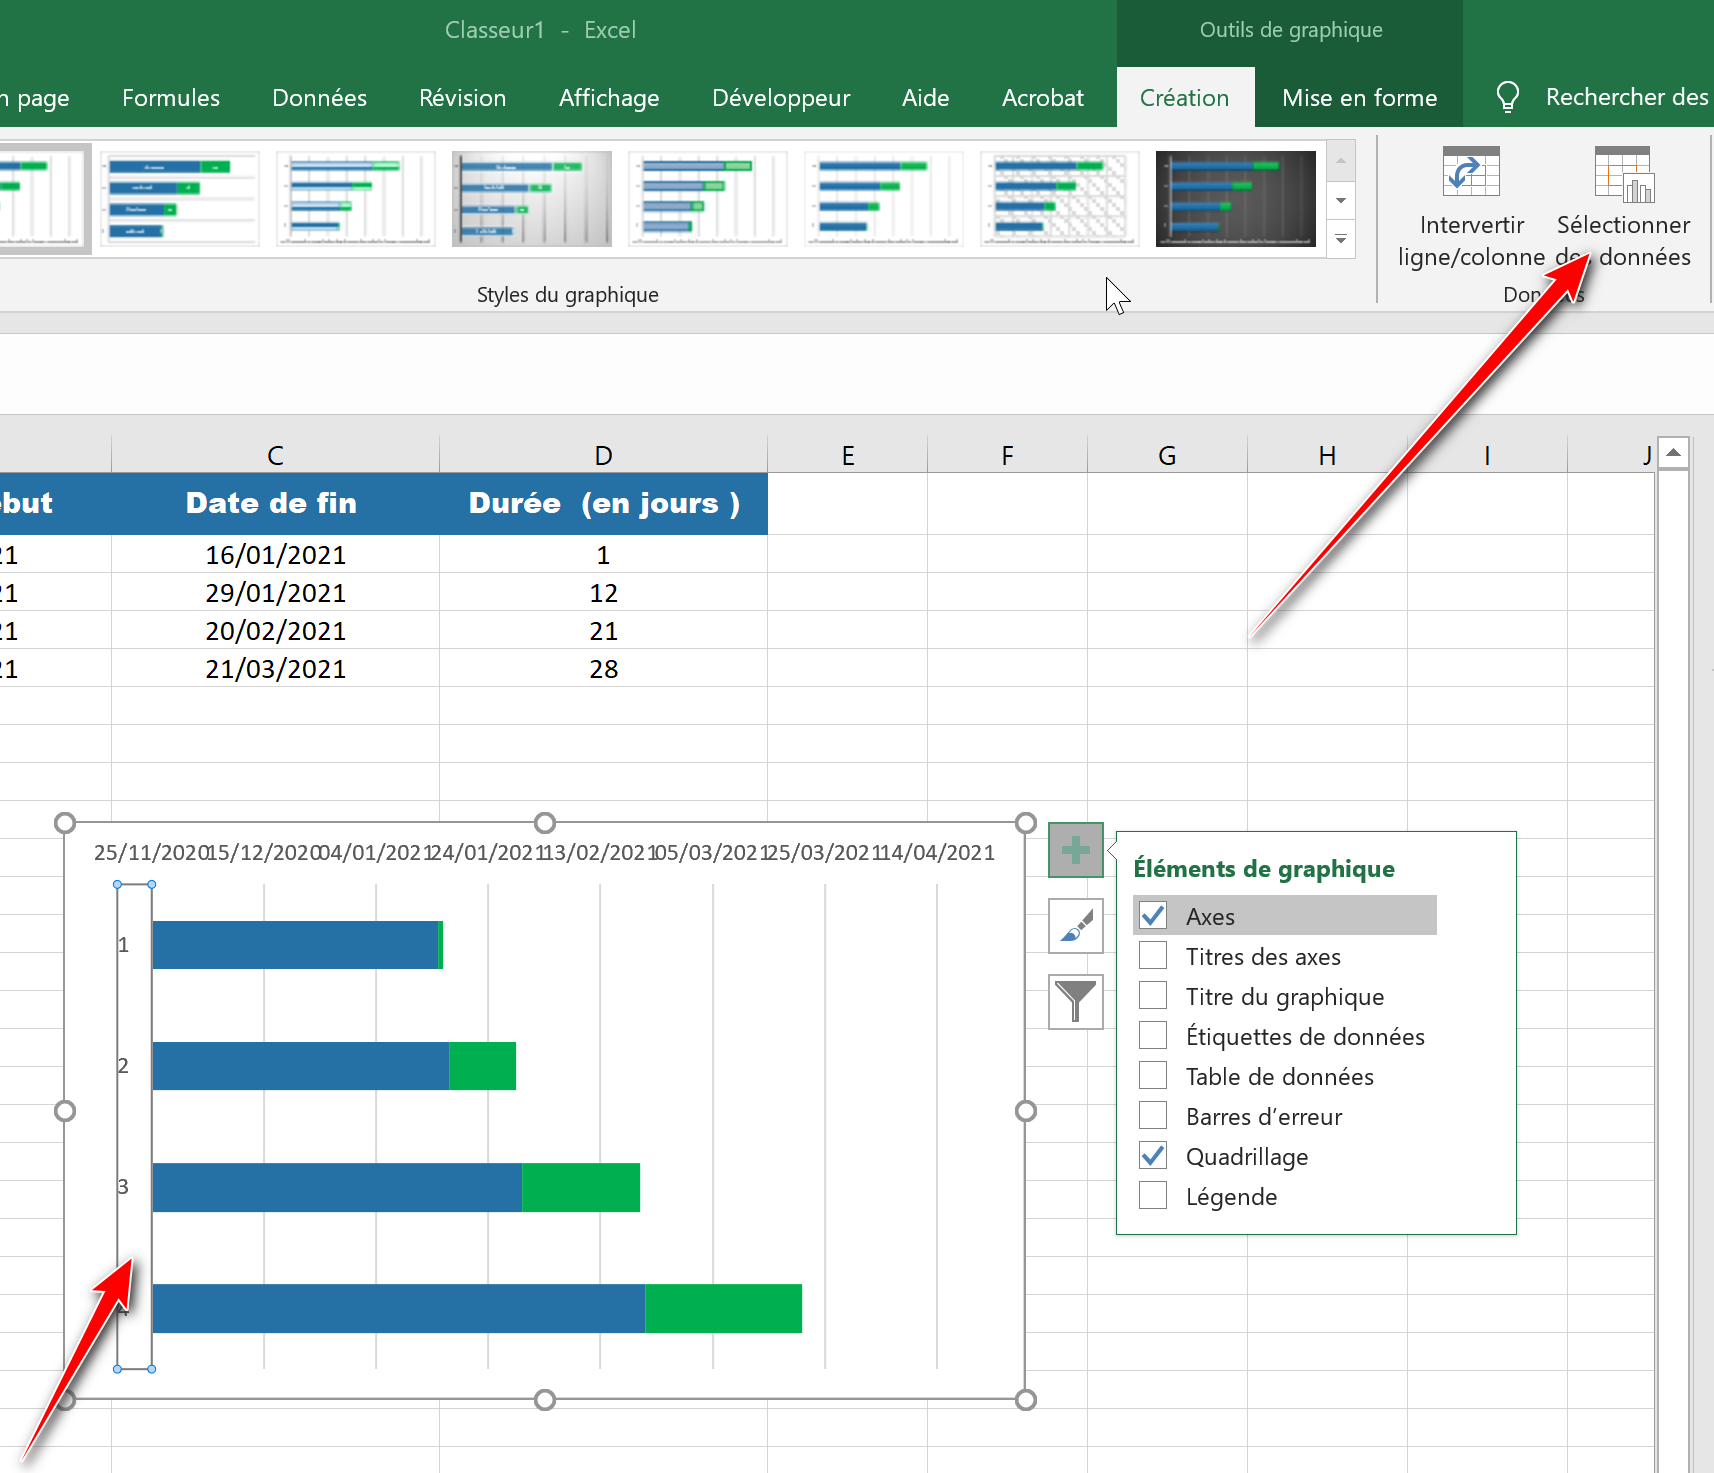Enable Barres d'erreur checkbox
This screenshot has width=1714, height=1473.
coord(1153,1115)
